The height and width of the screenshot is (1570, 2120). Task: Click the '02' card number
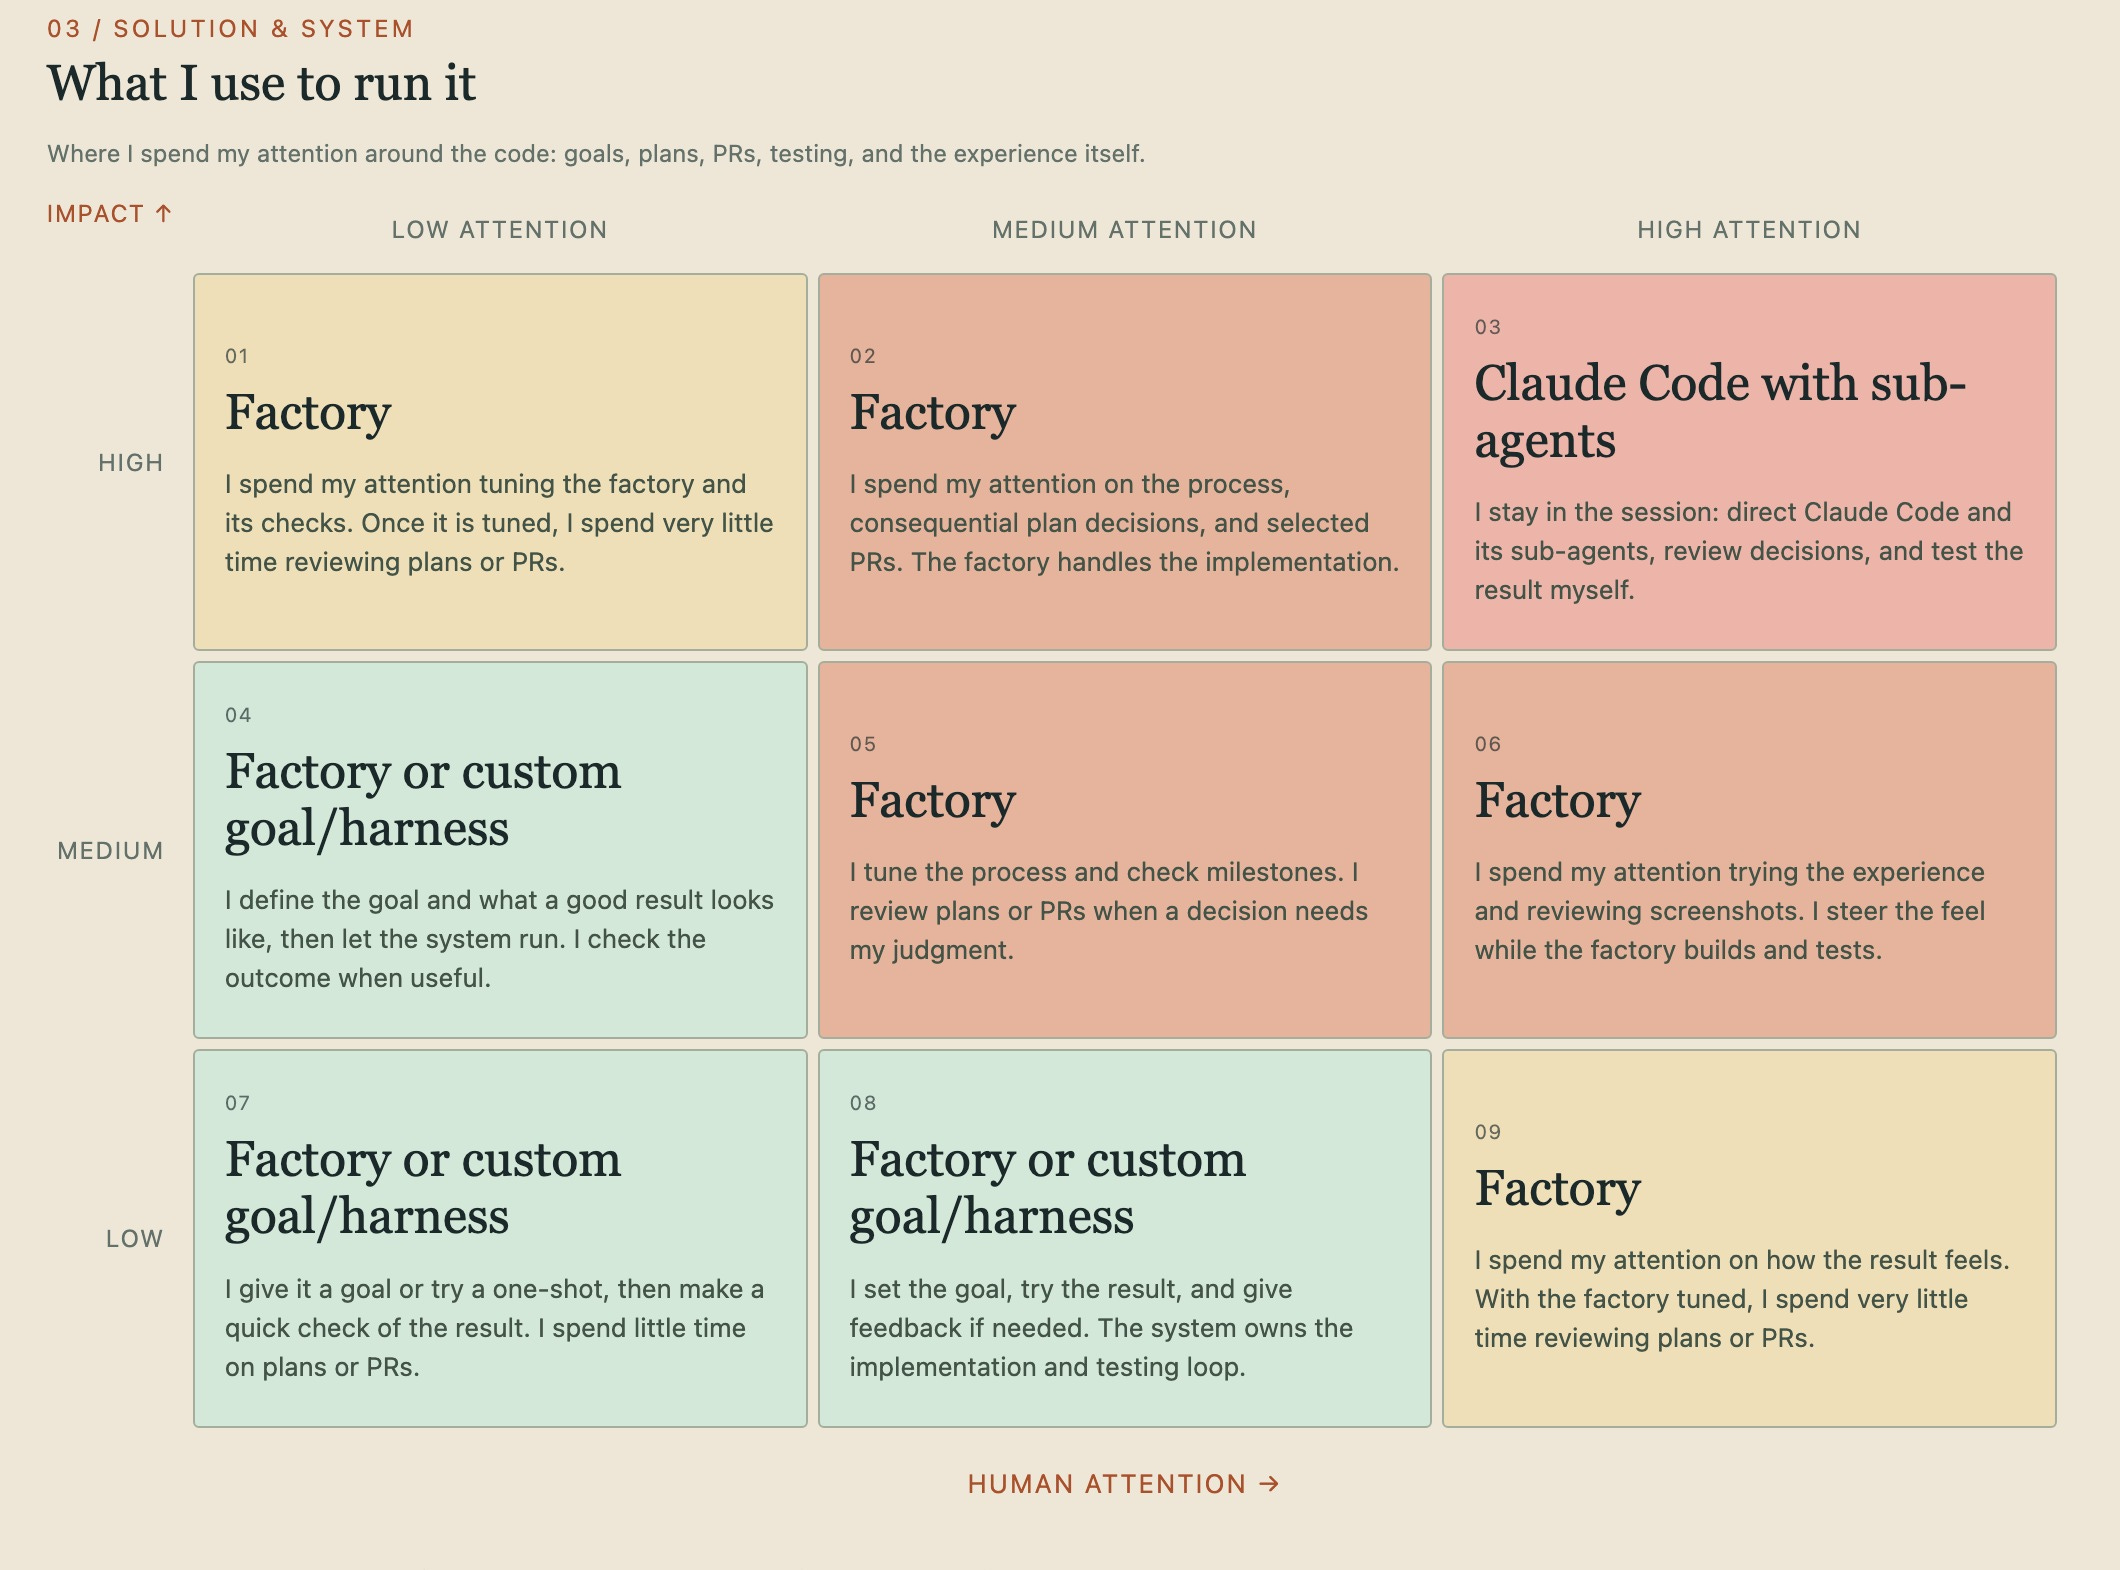pos(863,356)
